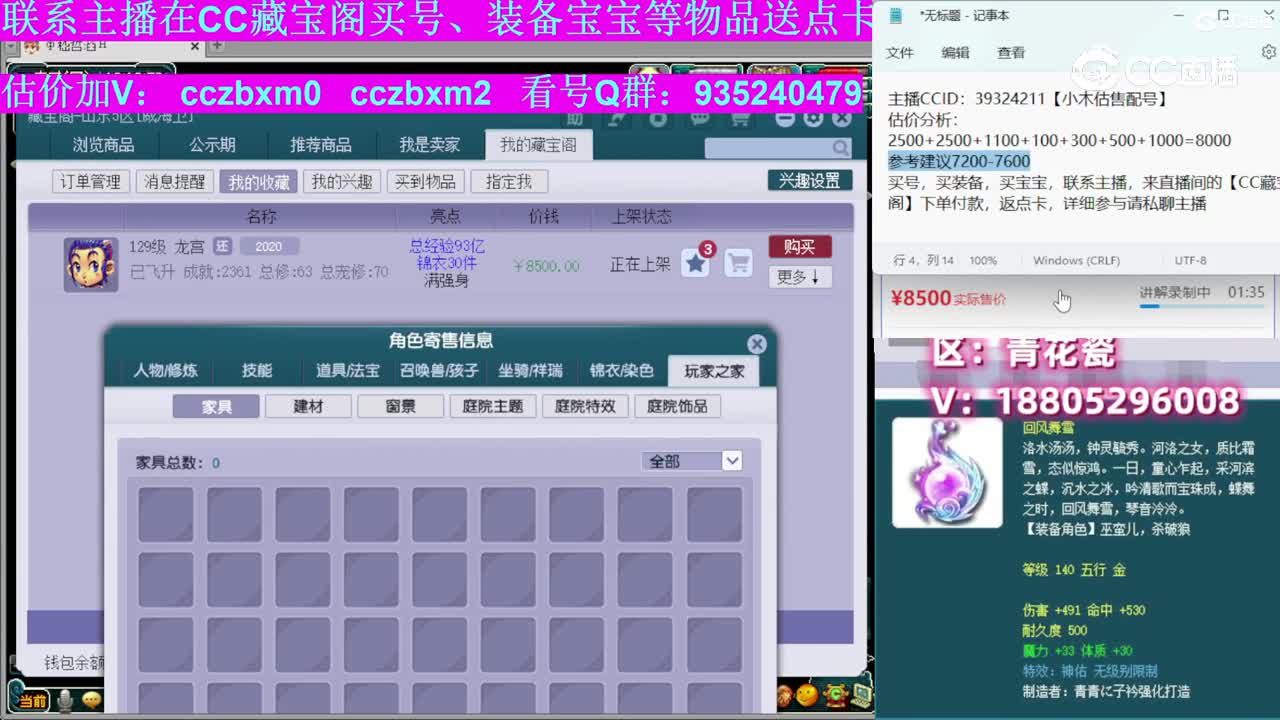Select the 家具 category button
The width and height of the screenshot is (1280, 720).
(x=216, y=406)
